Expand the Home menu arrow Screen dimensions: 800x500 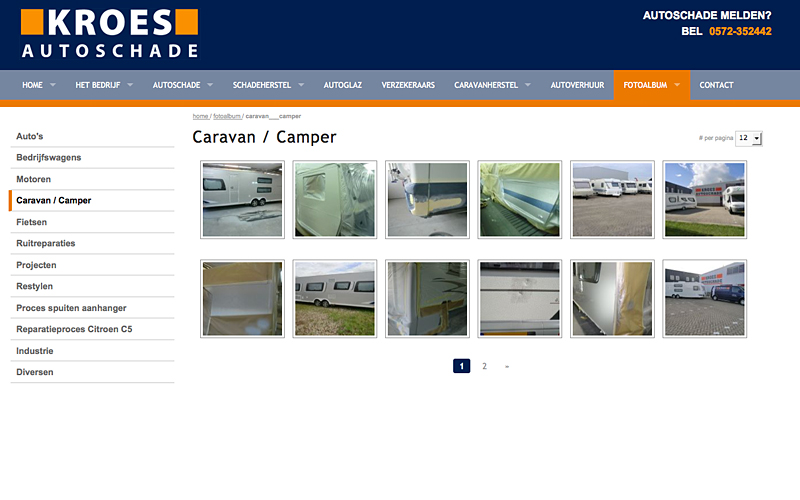(53, 85)
